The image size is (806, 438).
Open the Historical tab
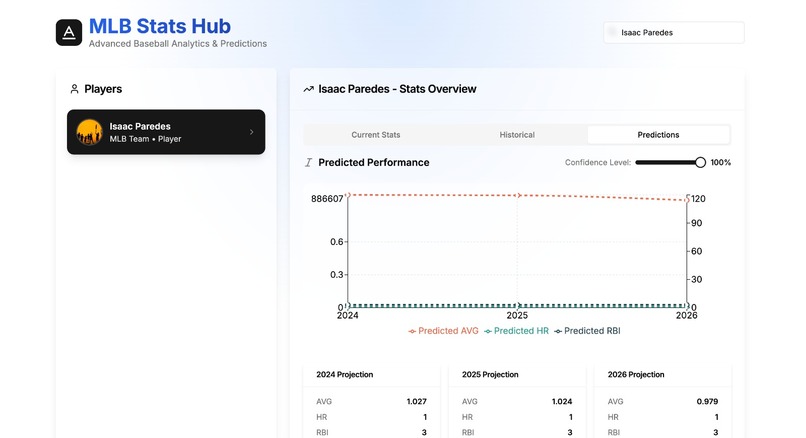coord(517,135)
